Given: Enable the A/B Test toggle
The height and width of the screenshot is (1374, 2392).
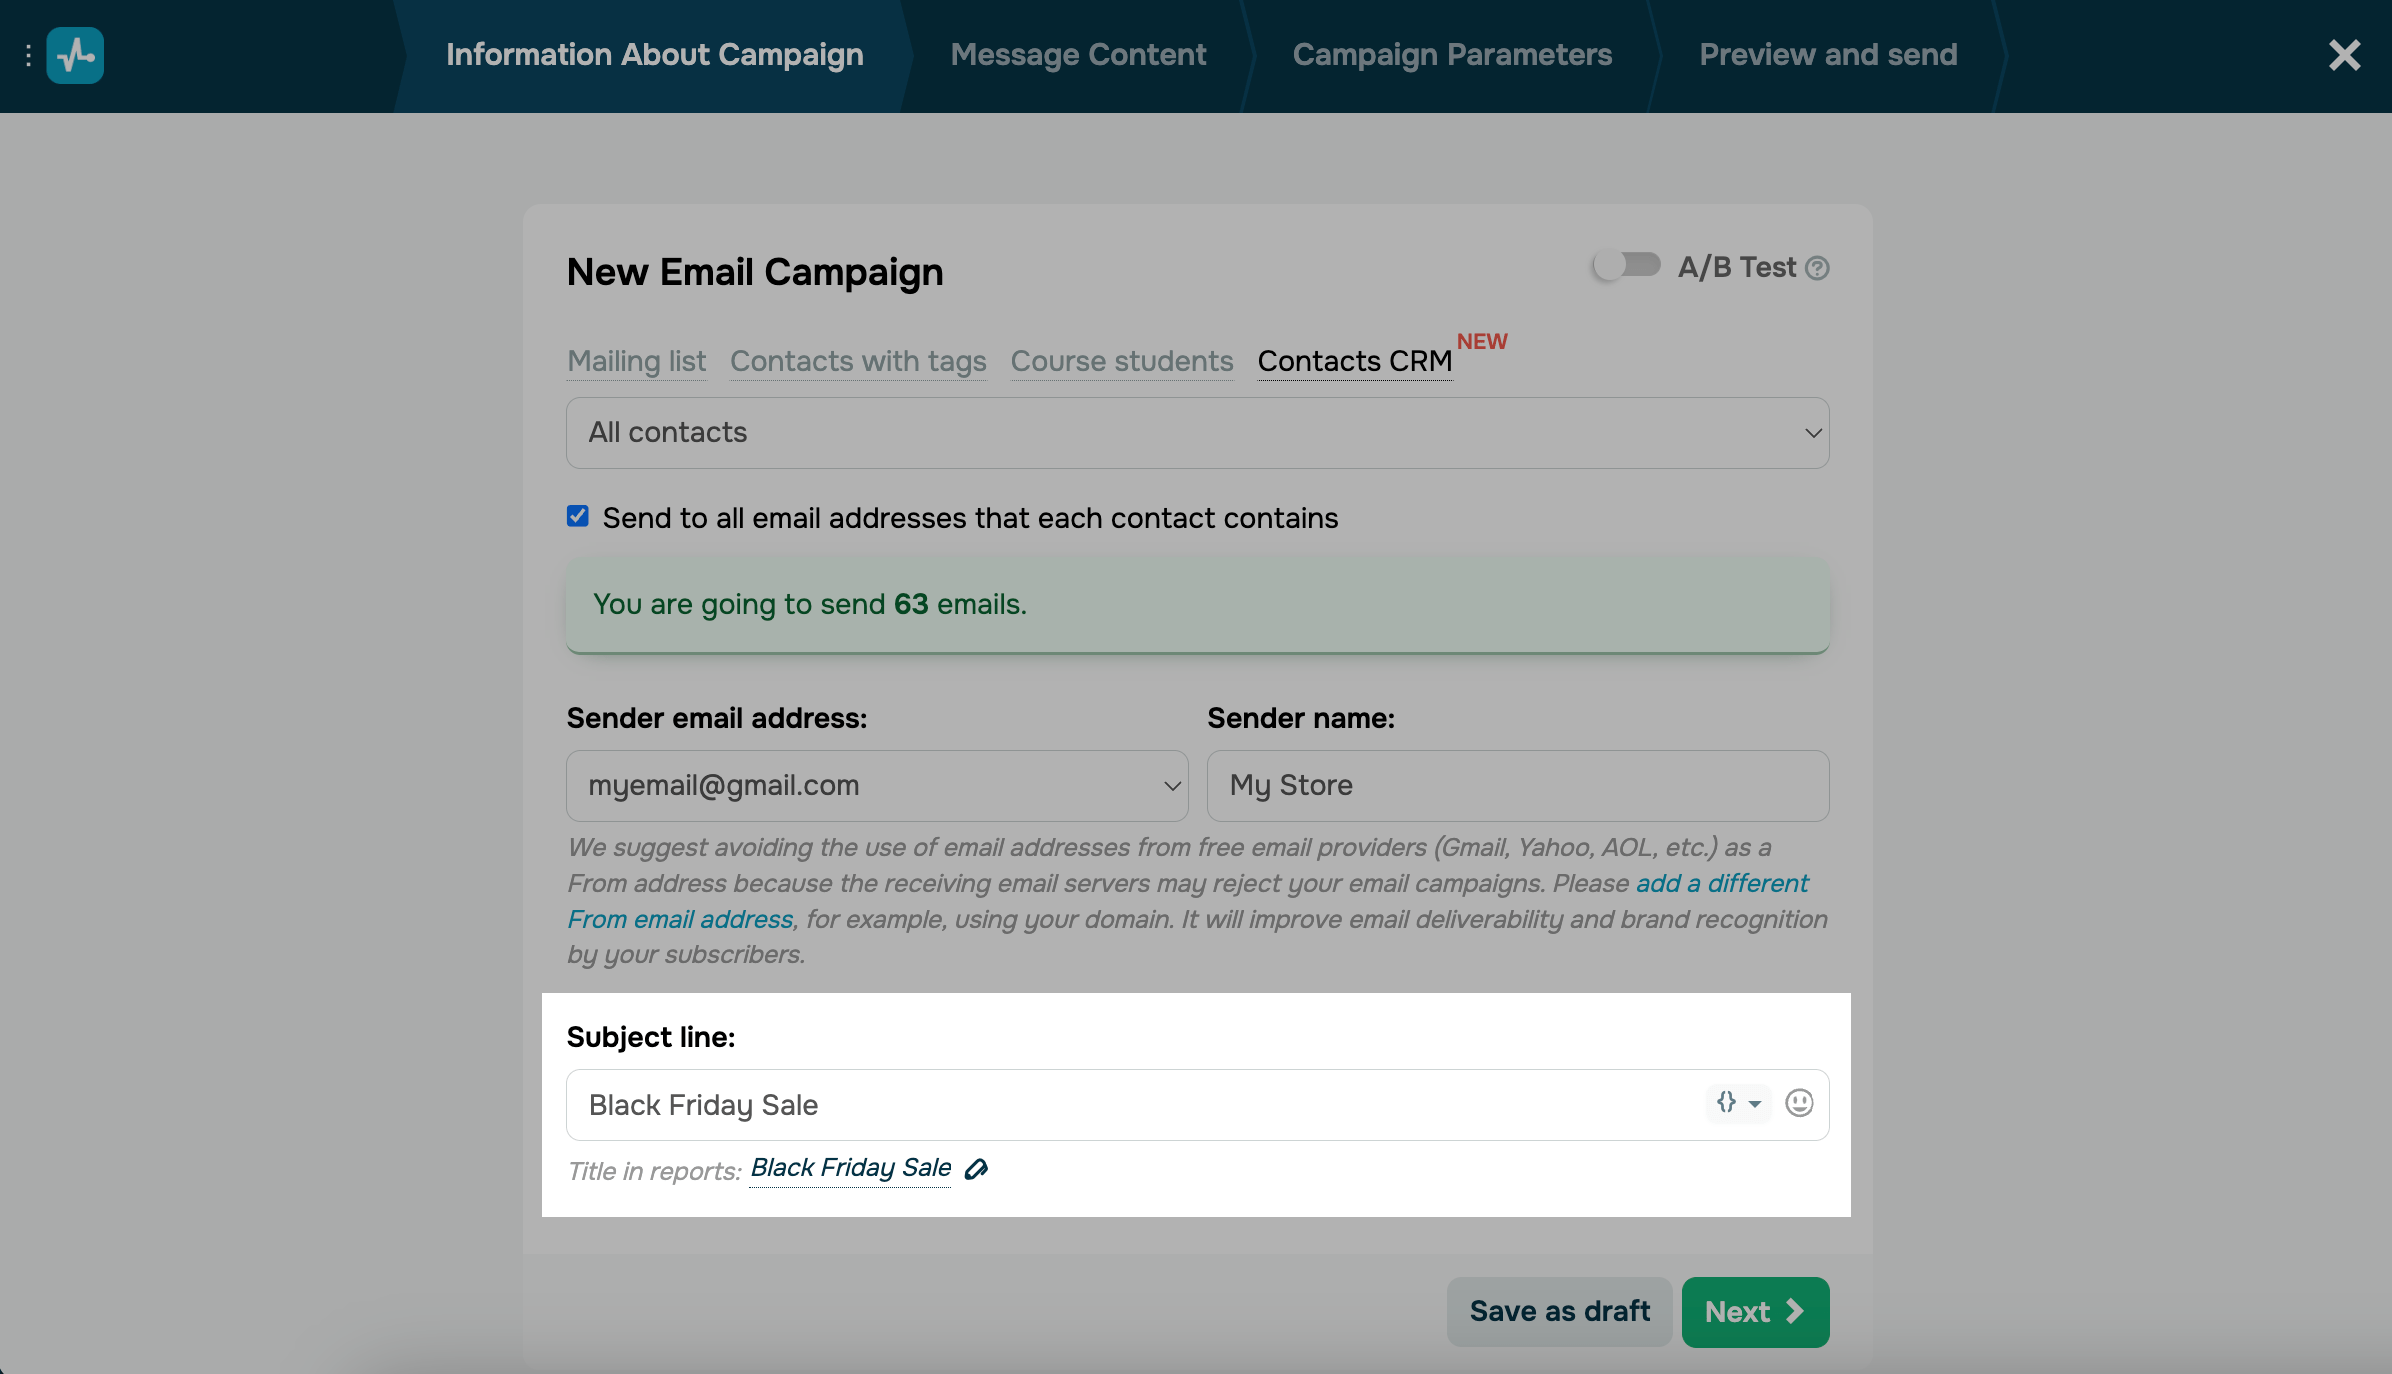Looking at the screenshot, I should [1626, 266].
